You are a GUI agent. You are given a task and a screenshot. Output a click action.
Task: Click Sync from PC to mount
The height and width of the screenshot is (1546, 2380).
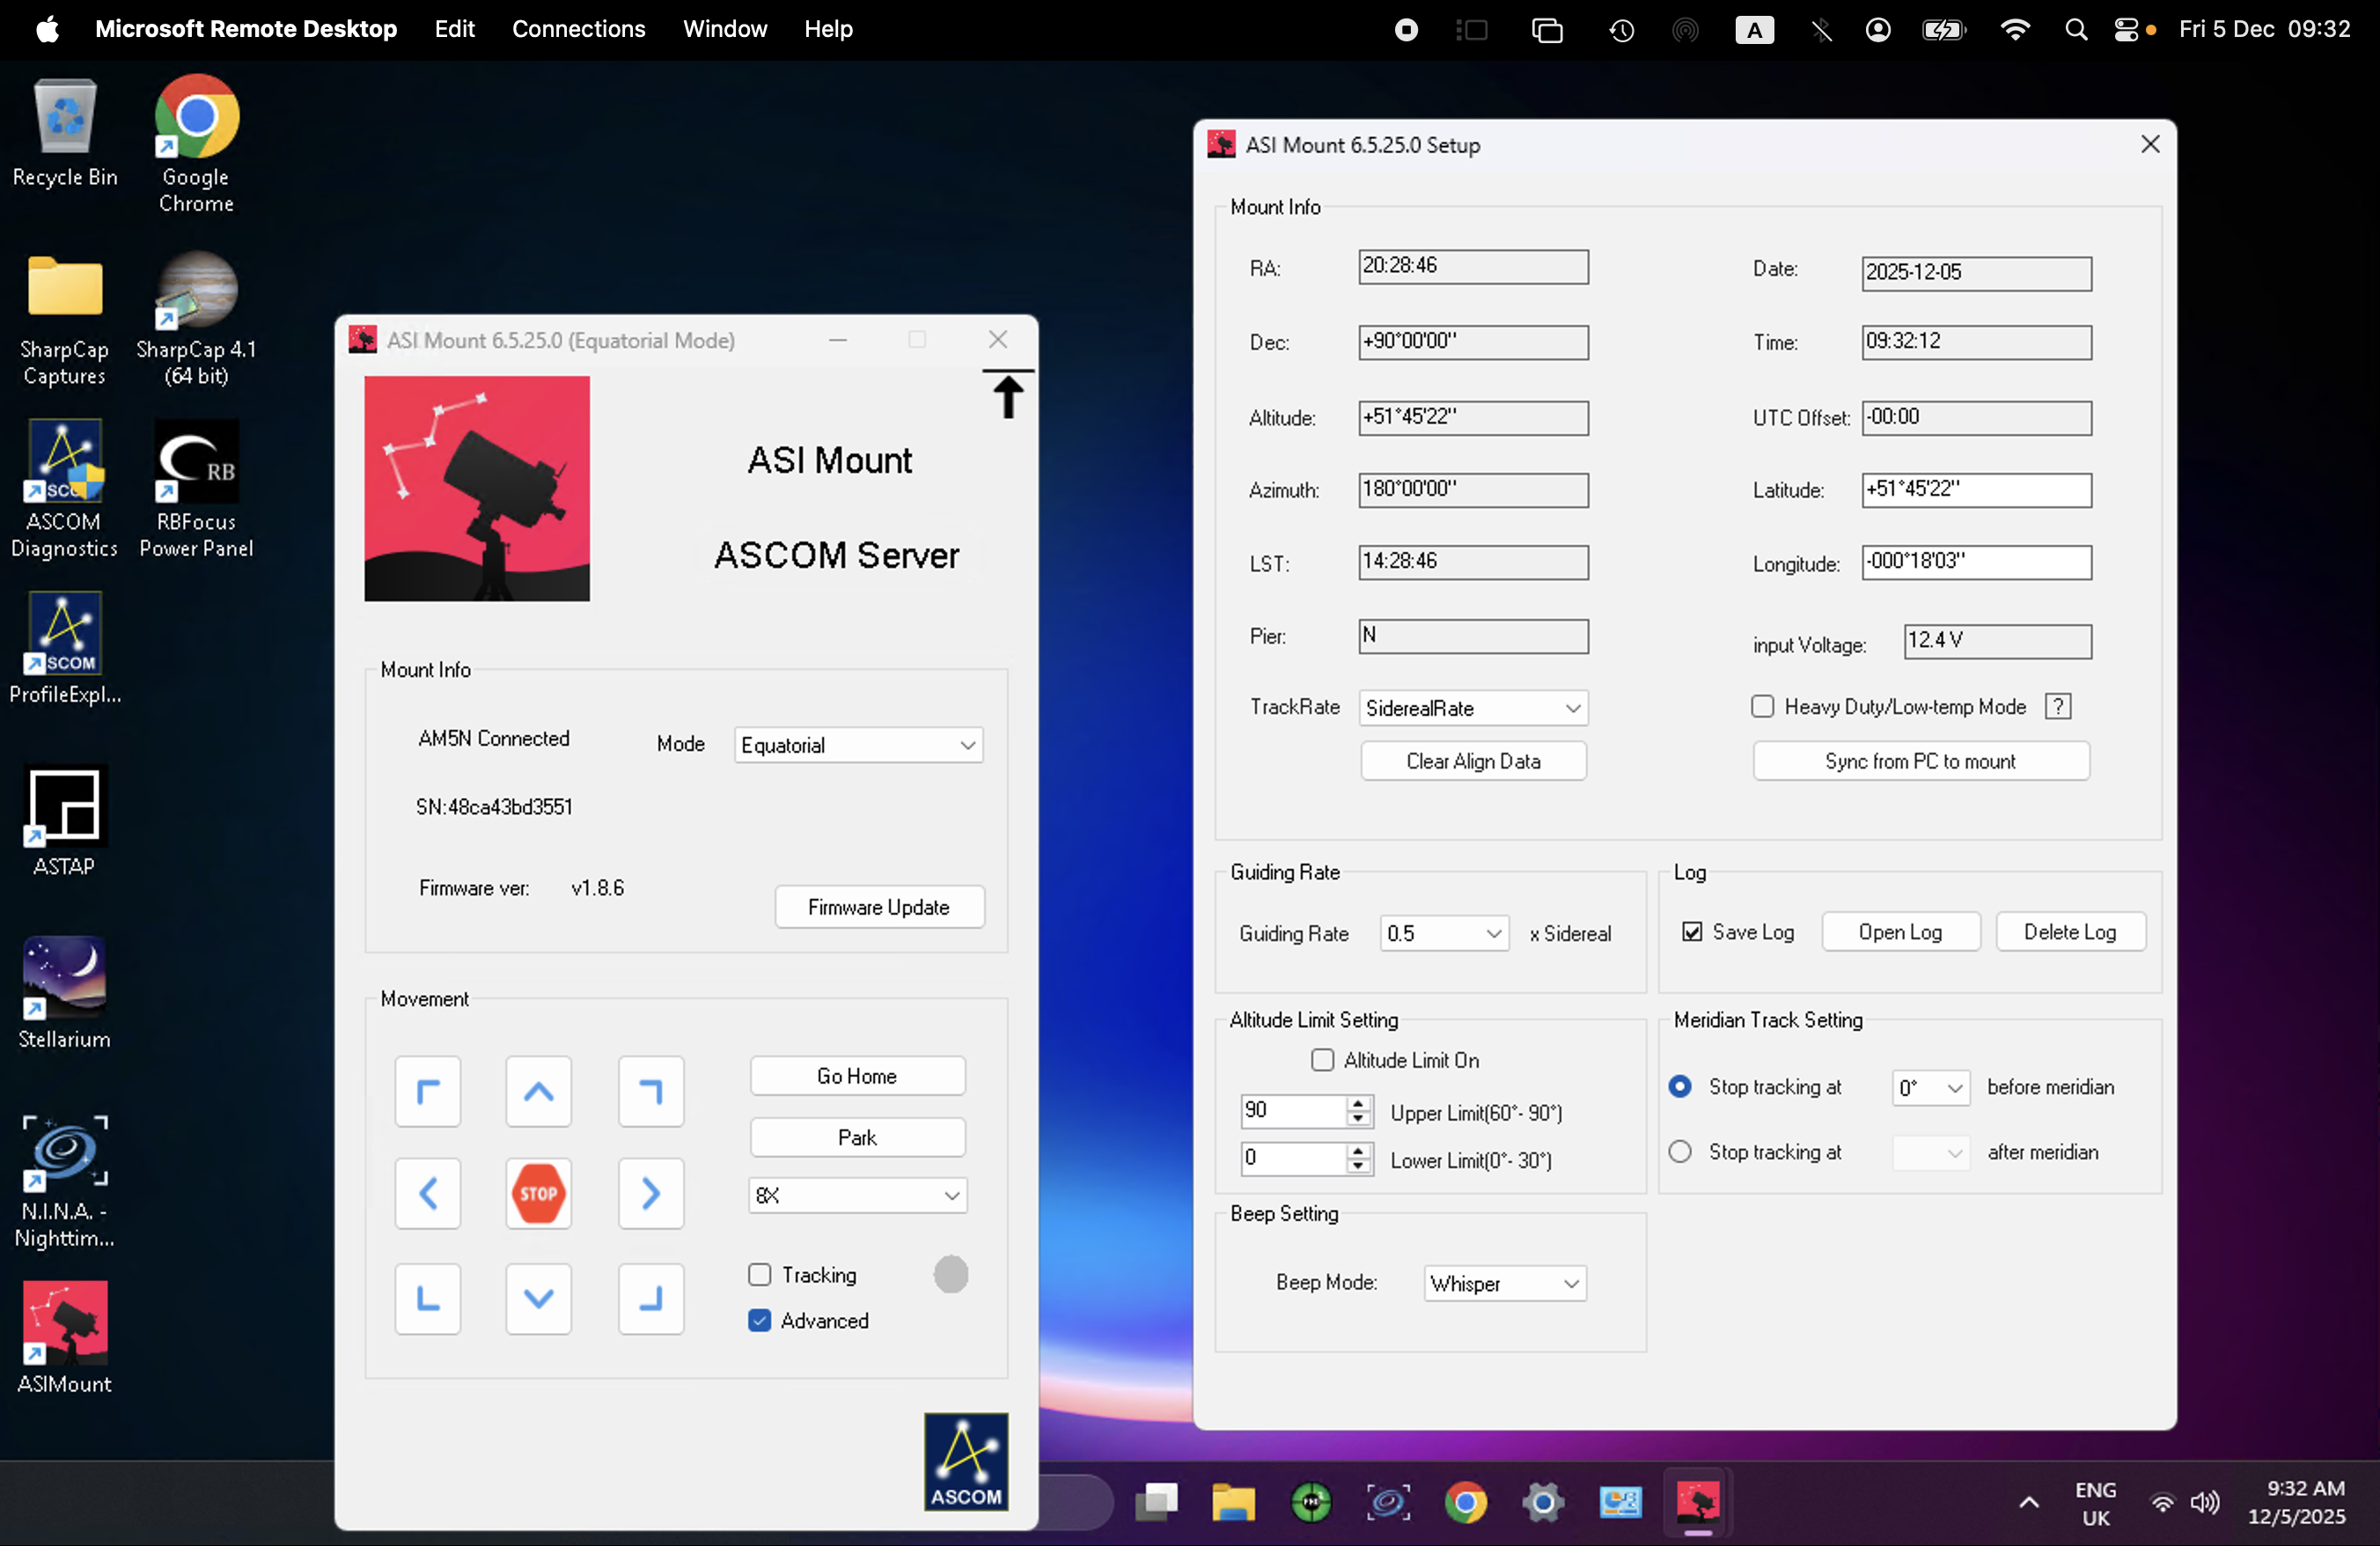[x=1920, y=761]
